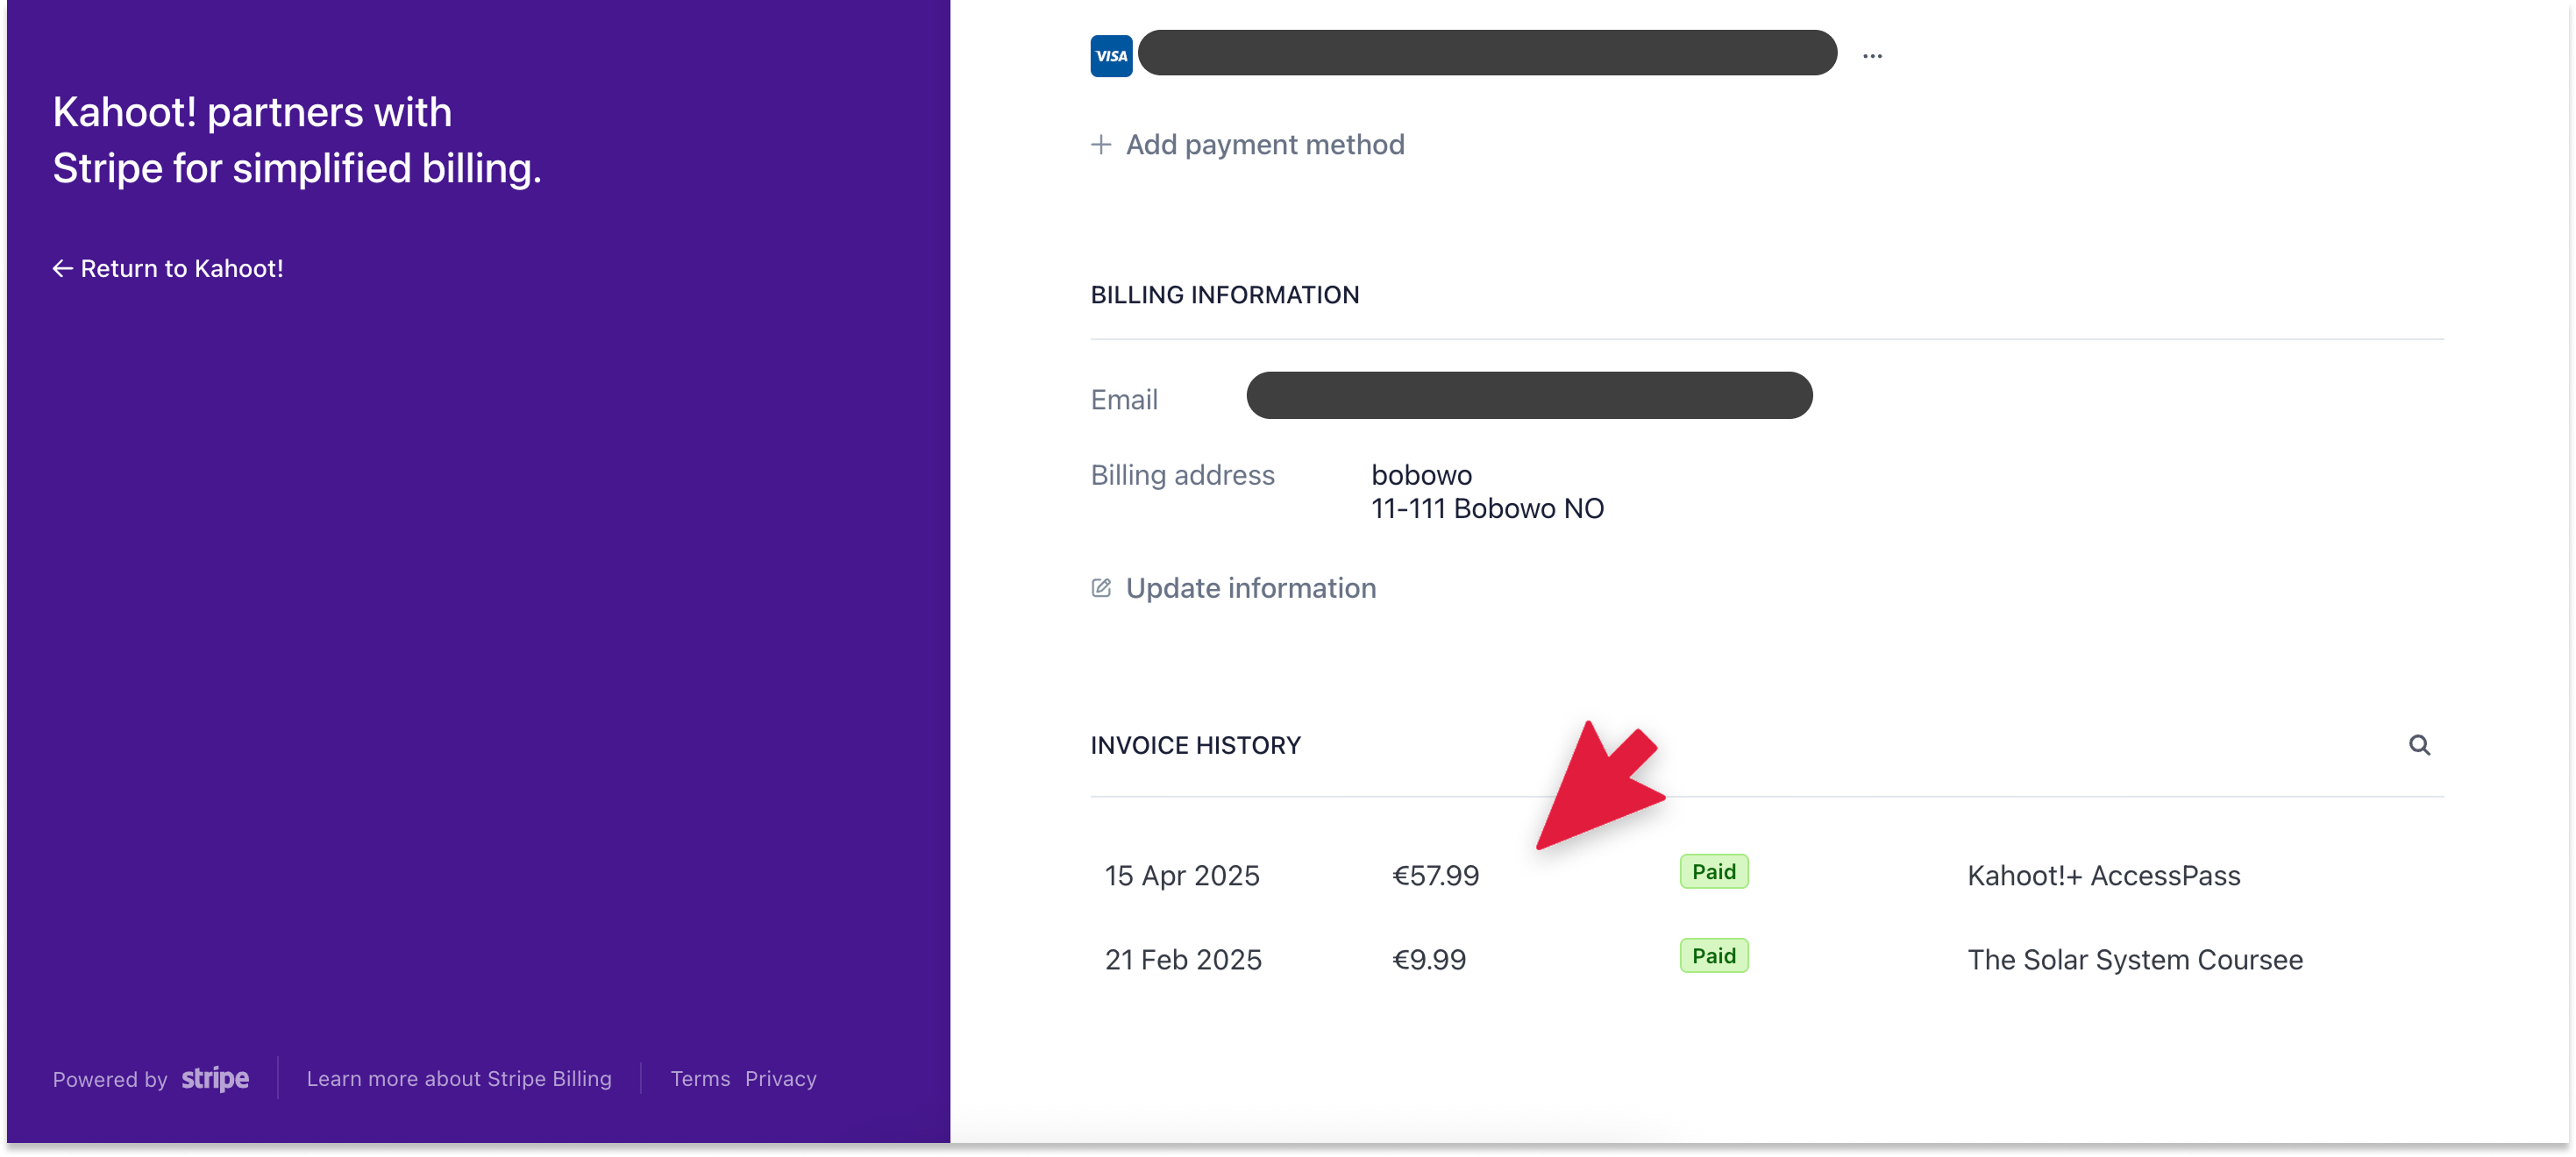2576x1157 pixels.
Task: Click the Kahoot! partners with Stripe heading
Action: (x=297, y=140)
